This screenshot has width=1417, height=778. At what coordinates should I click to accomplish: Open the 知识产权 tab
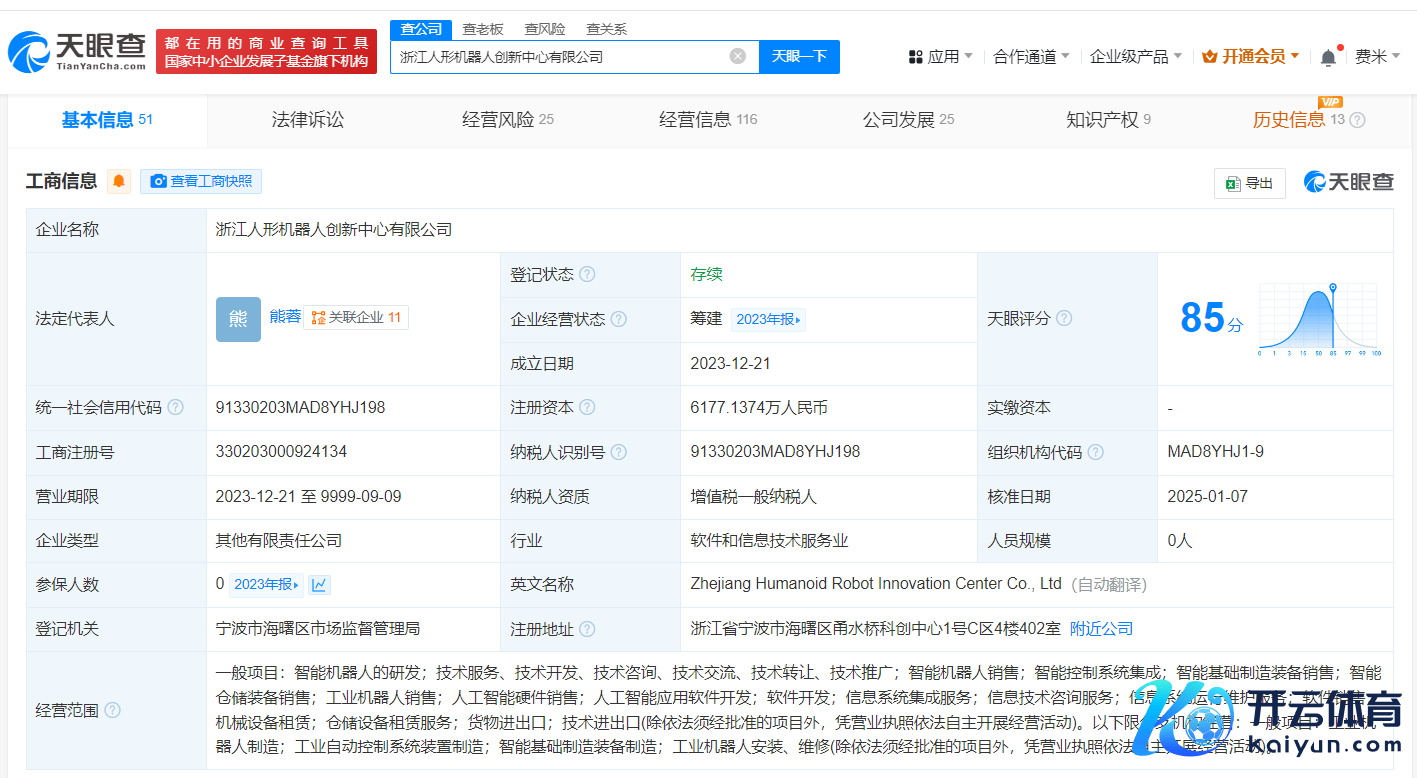[1107, 120]
